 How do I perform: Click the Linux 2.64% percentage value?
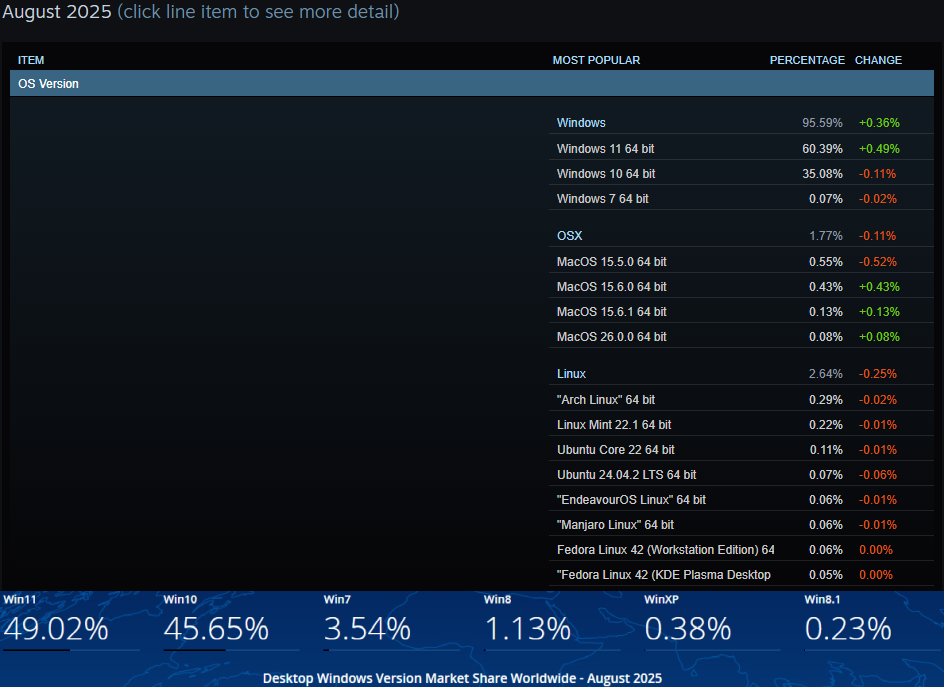(x=825, y=374)
